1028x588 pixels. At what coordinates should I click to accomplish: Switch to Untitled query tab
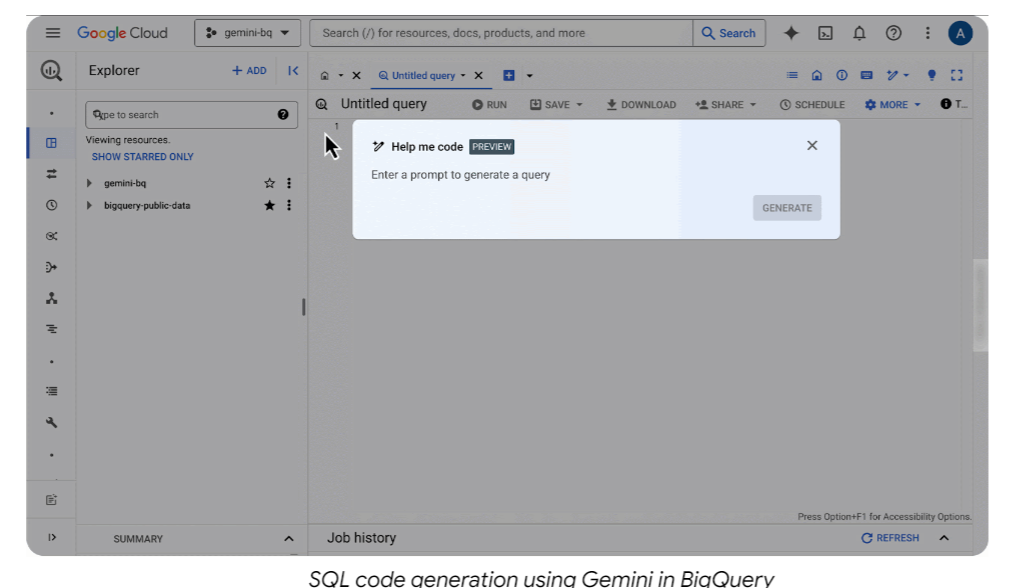417,75
